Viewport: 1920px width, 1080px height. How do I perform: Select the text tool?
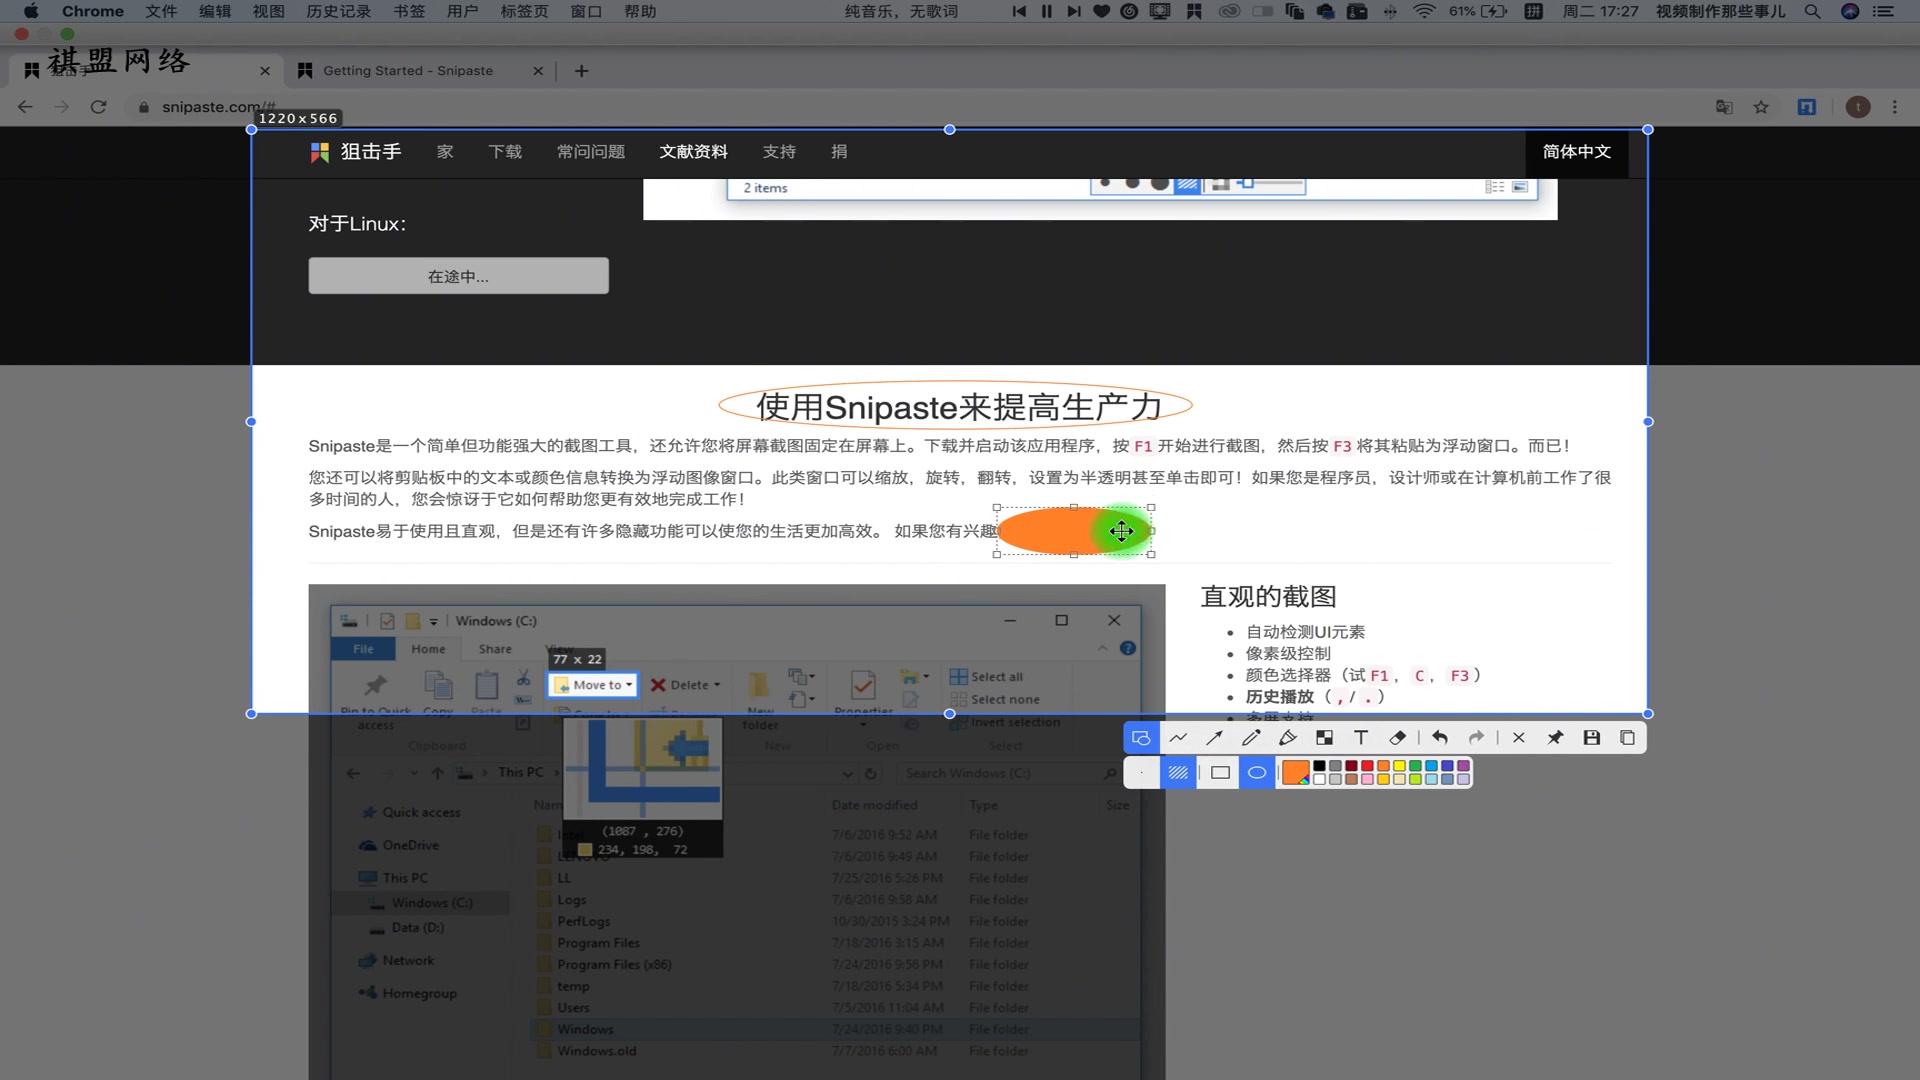[1361, 738]
